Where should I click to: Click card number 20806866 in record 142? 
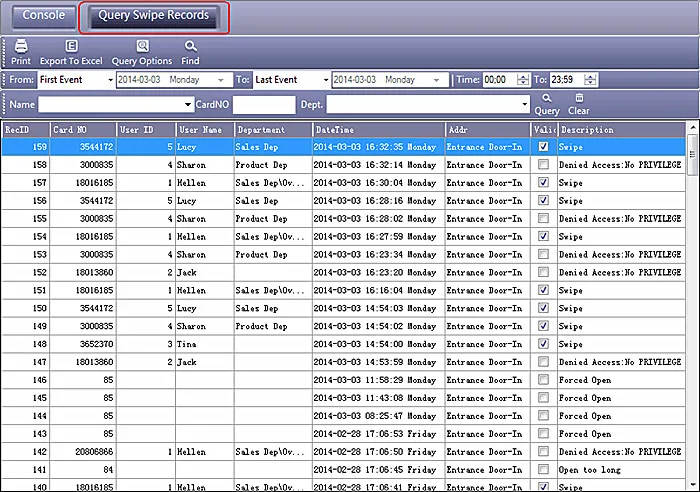pos(94,452)
